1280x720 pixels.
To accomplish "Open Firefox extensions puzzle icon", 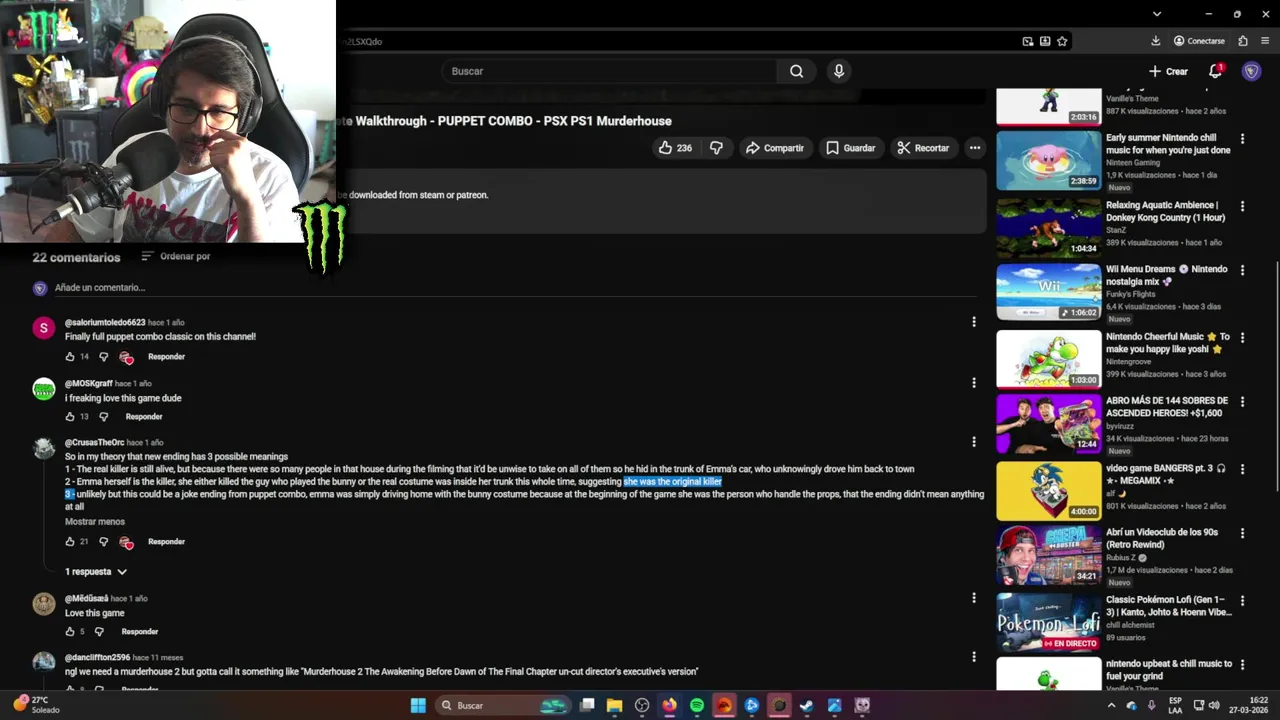I will click(x=1243, y=41).
